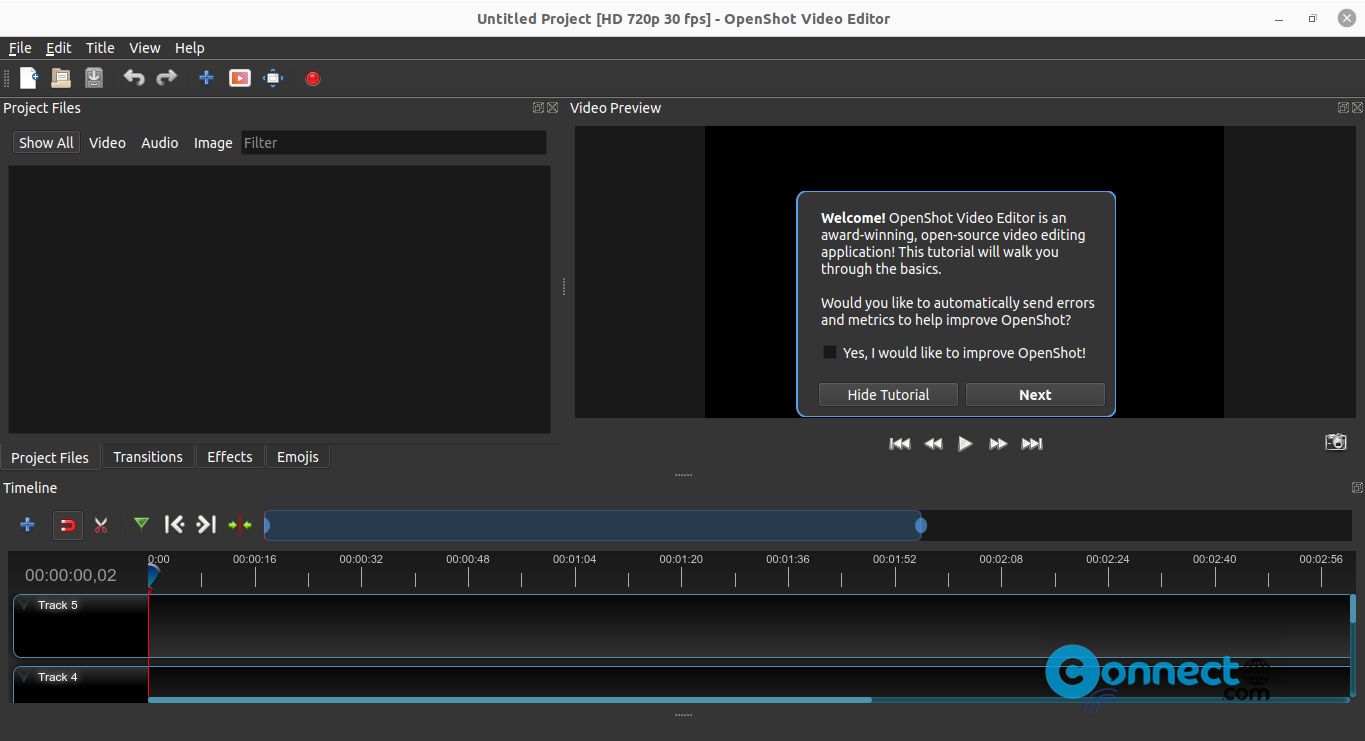This screenshot has width=1365, height=741.
Task: Filter project files by Audio
Action: pyautogui.click(x=160, y=142)
